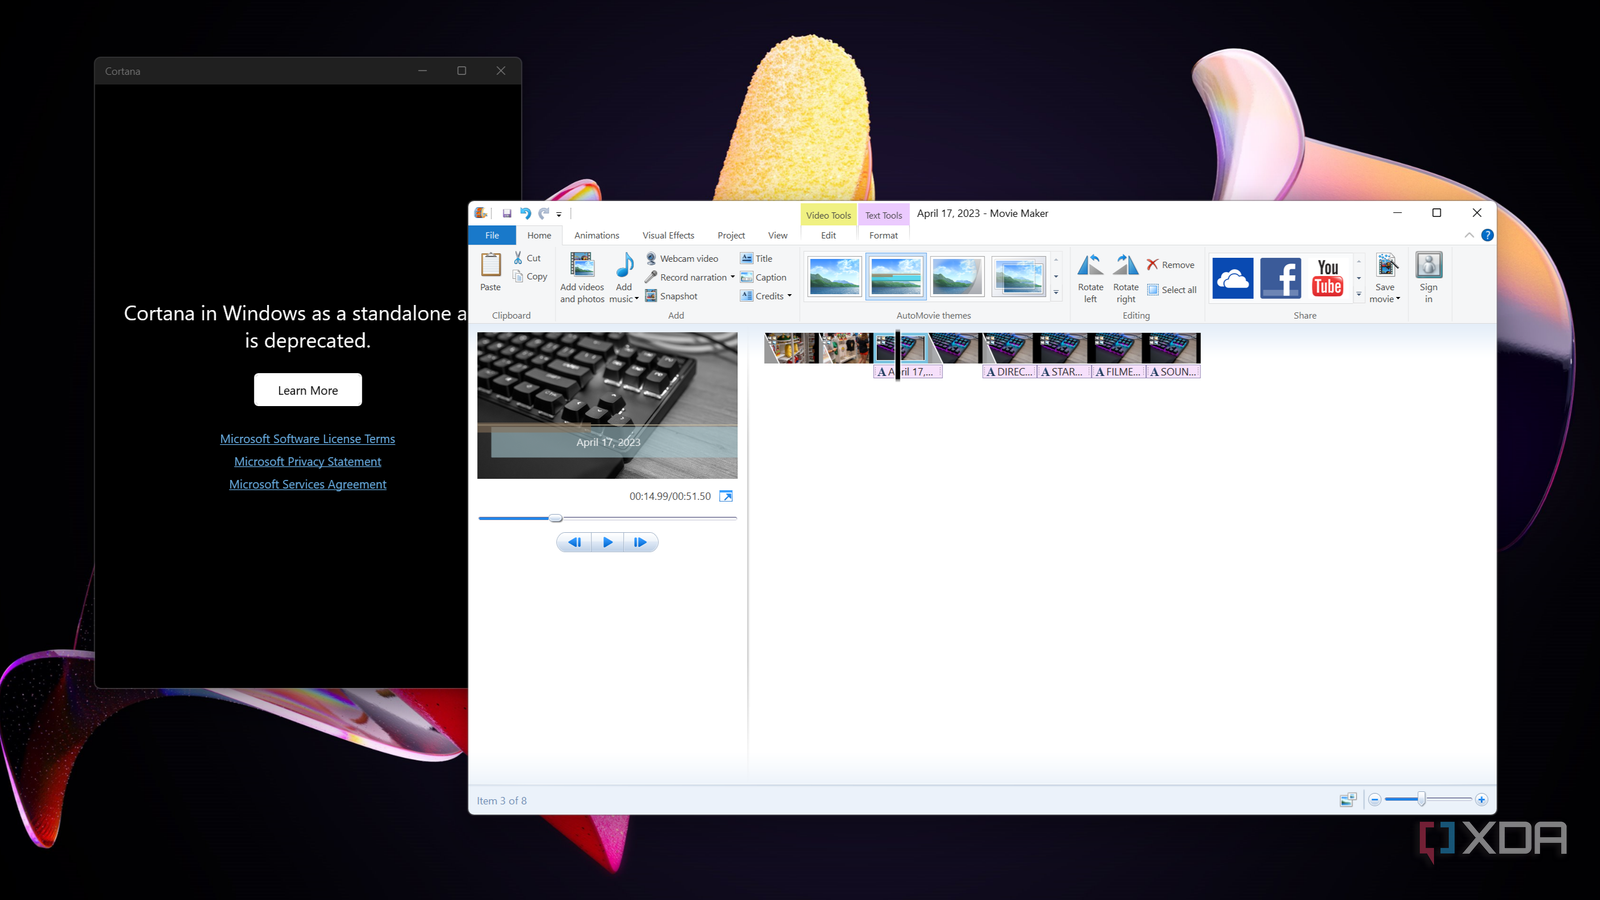1600x900 pixels.
Task: Open the Webcam video recorder
Action: 688,258
